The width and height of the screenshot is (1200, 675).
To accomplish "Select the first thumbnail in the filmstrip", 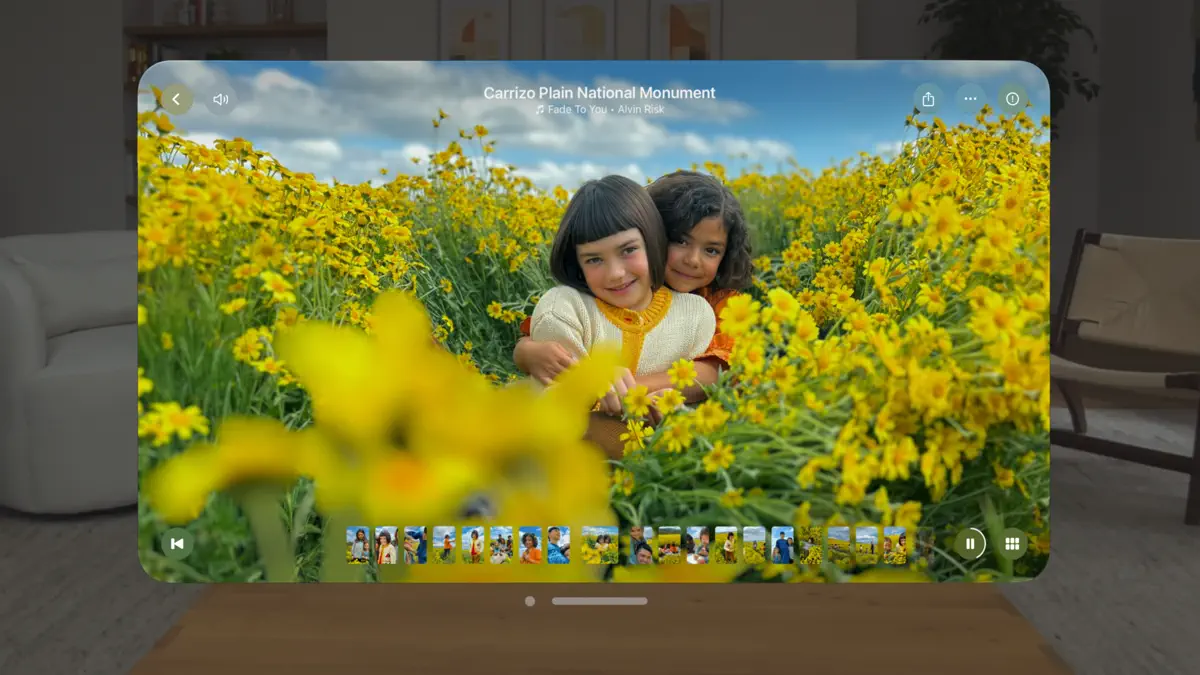I will tap(360, 543).
